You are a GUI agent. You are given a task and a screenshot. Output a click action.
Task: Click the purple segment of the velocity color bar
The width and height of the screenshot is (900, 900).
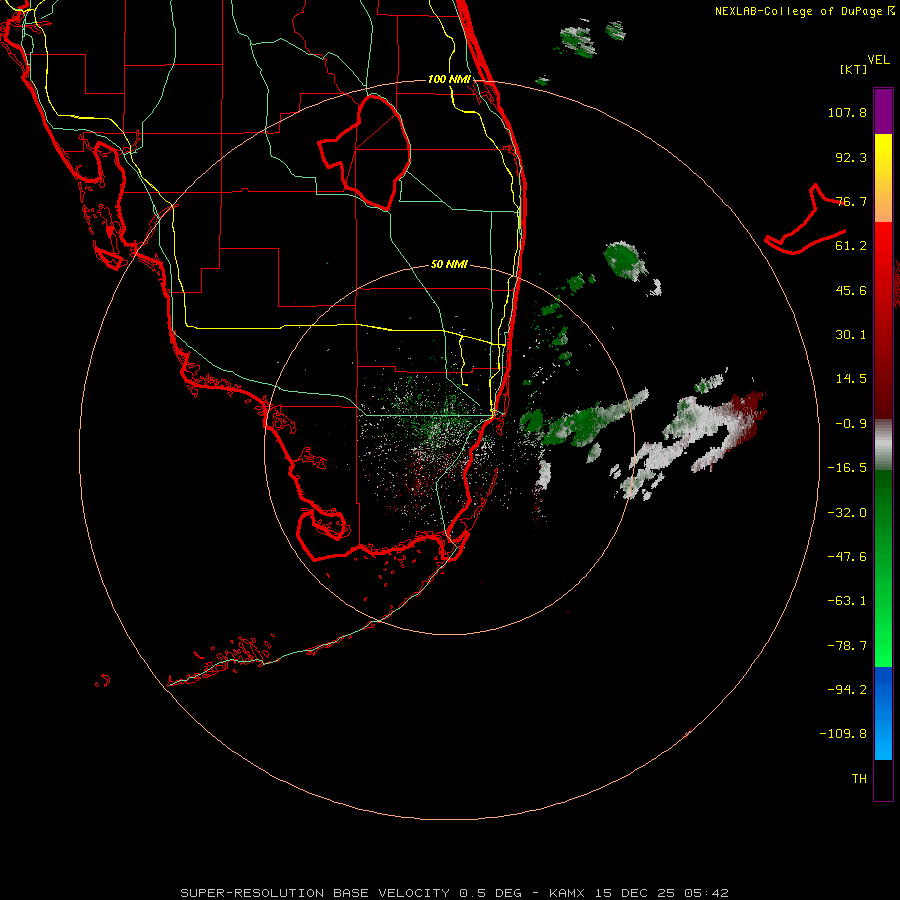[883, 111]
